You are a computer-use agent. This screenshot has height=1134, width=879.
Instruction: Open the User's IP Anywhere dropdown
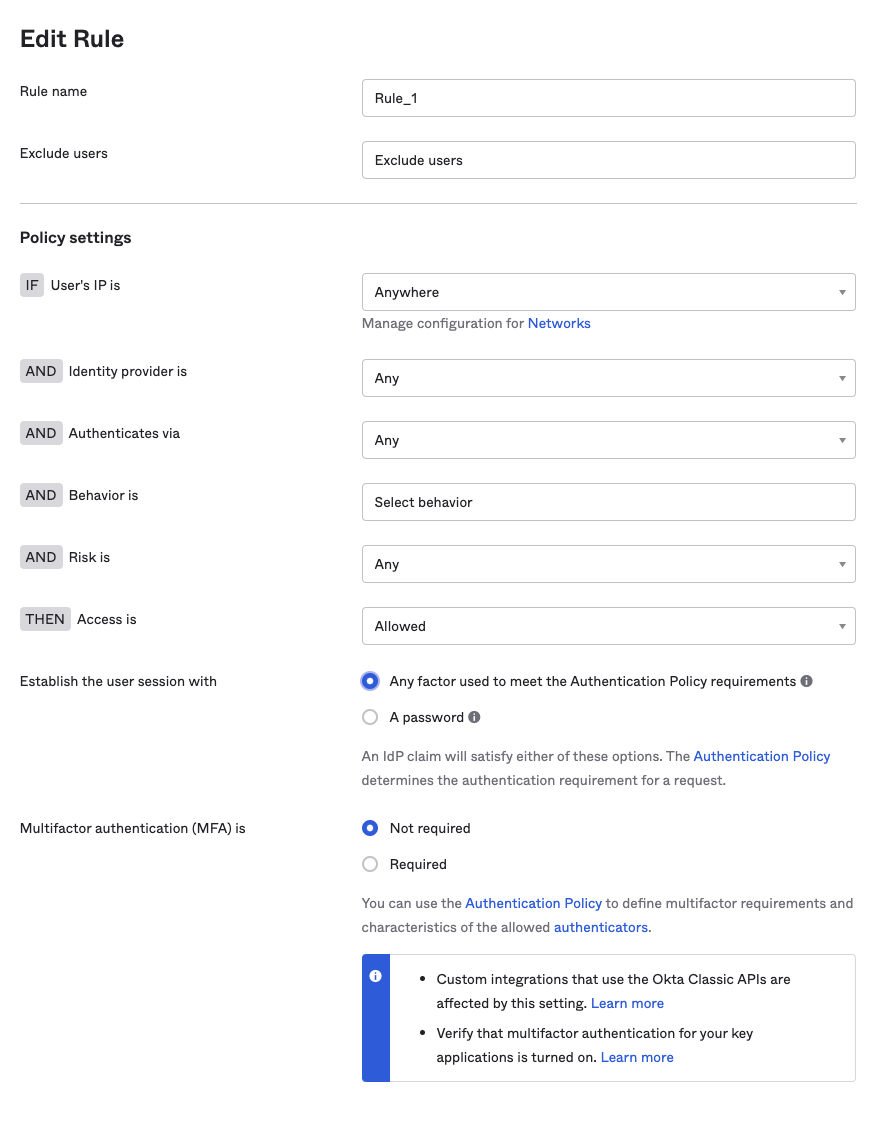click(x=608, y=292)
